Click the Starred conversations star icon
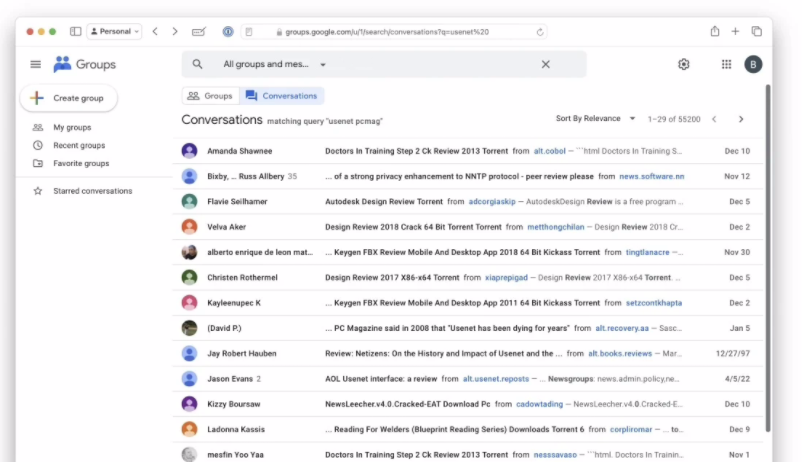The width and height of the screenshot is (802, 472). tap(38, 191)
